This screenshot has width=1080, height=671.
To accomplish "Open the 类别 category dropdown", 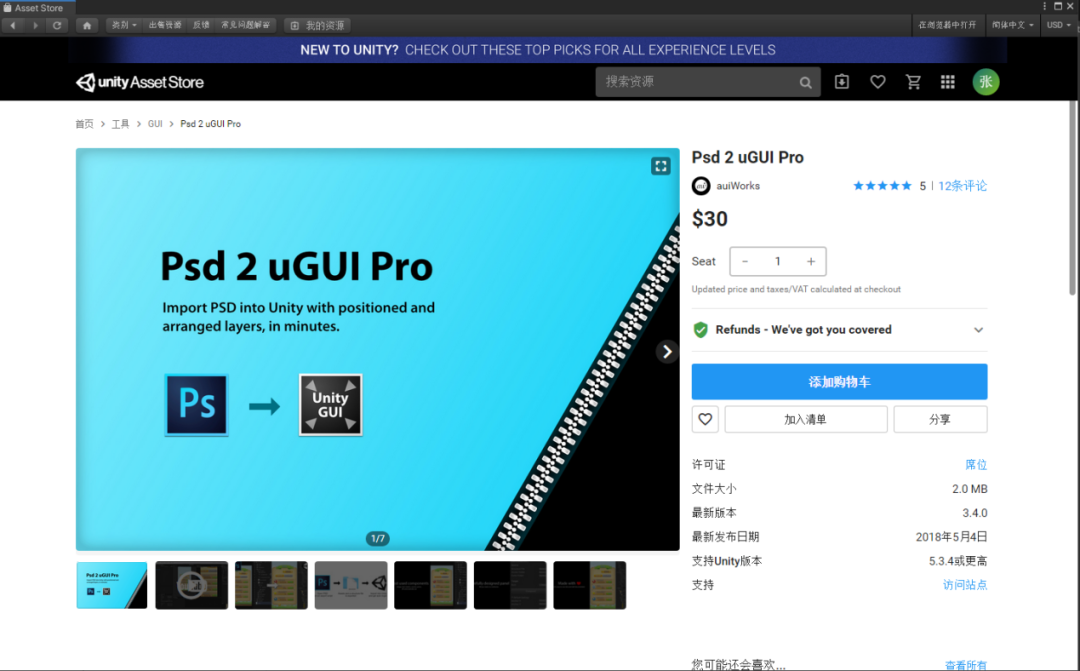I will point(124,25).
